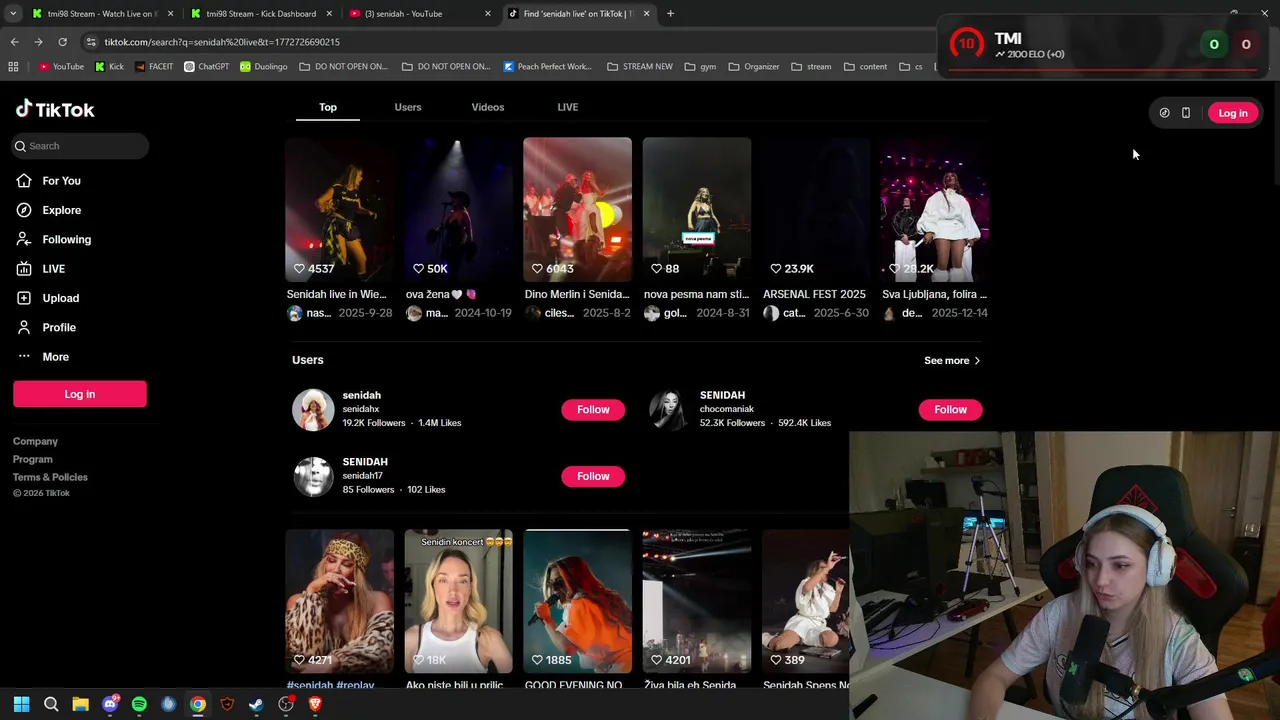The image size is (1280, 720).
Task: Switch to 'Kick Dashboard' browser tab
Action: 260,14
